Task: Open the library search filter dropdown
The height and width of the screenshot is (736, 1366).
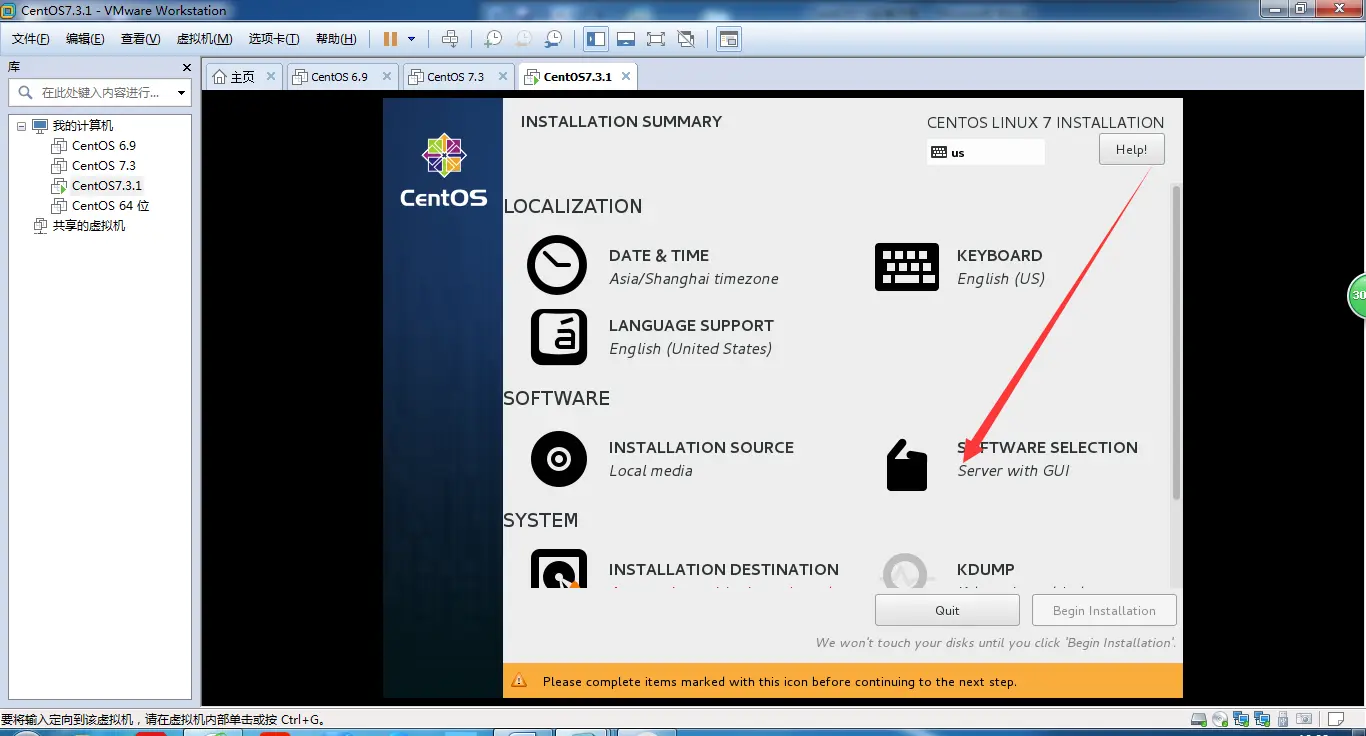Action: point(181,93)
